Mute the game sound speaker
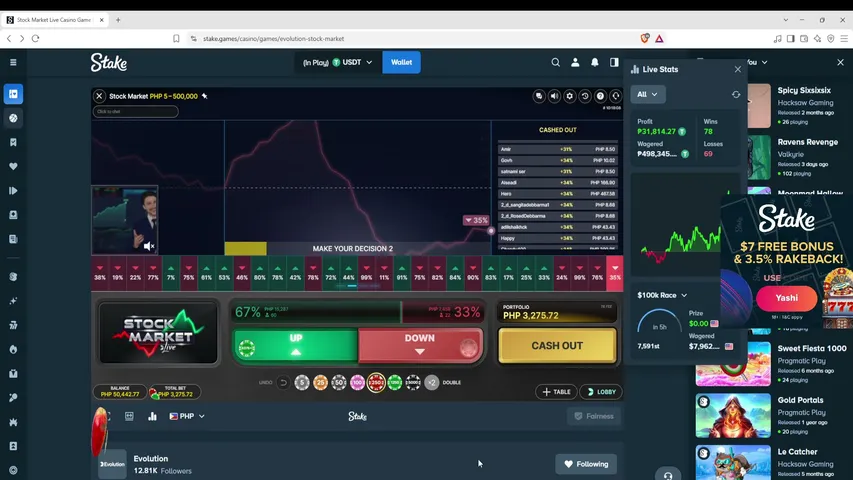Screen dimensions: 853x480 tap(554, 96)
